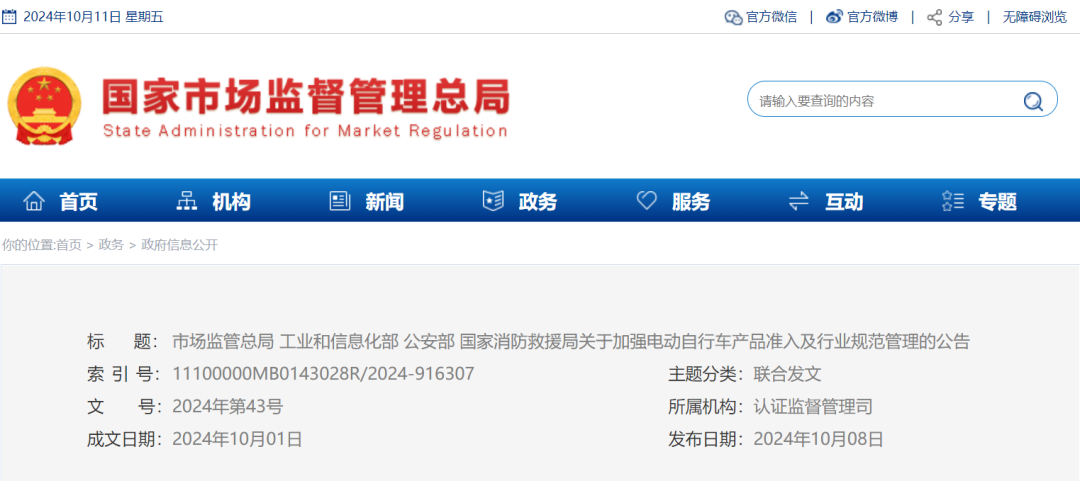1080x481 pixels.
Task: Go to 政务 in the breadcrumb
Action: [111, 245]
